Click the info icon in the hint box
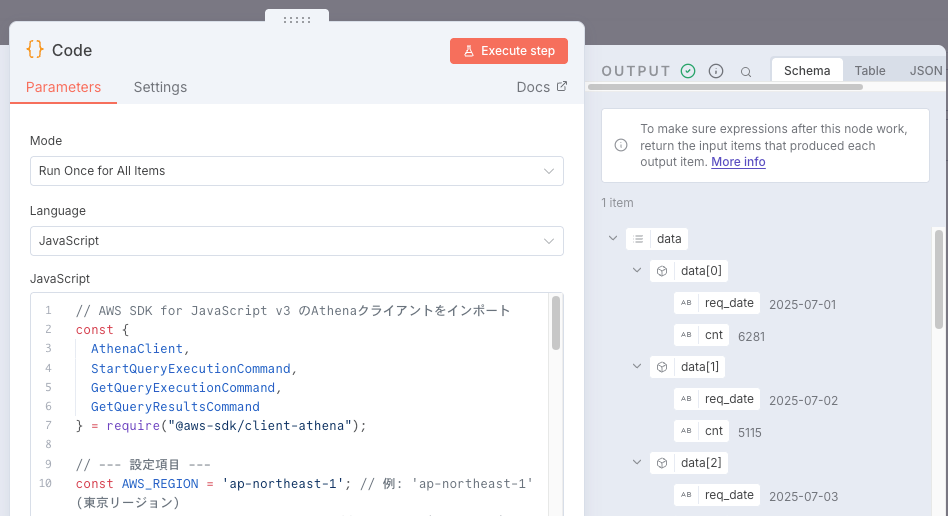This screenshot has width=948, height=516. (x=621, y=145)
